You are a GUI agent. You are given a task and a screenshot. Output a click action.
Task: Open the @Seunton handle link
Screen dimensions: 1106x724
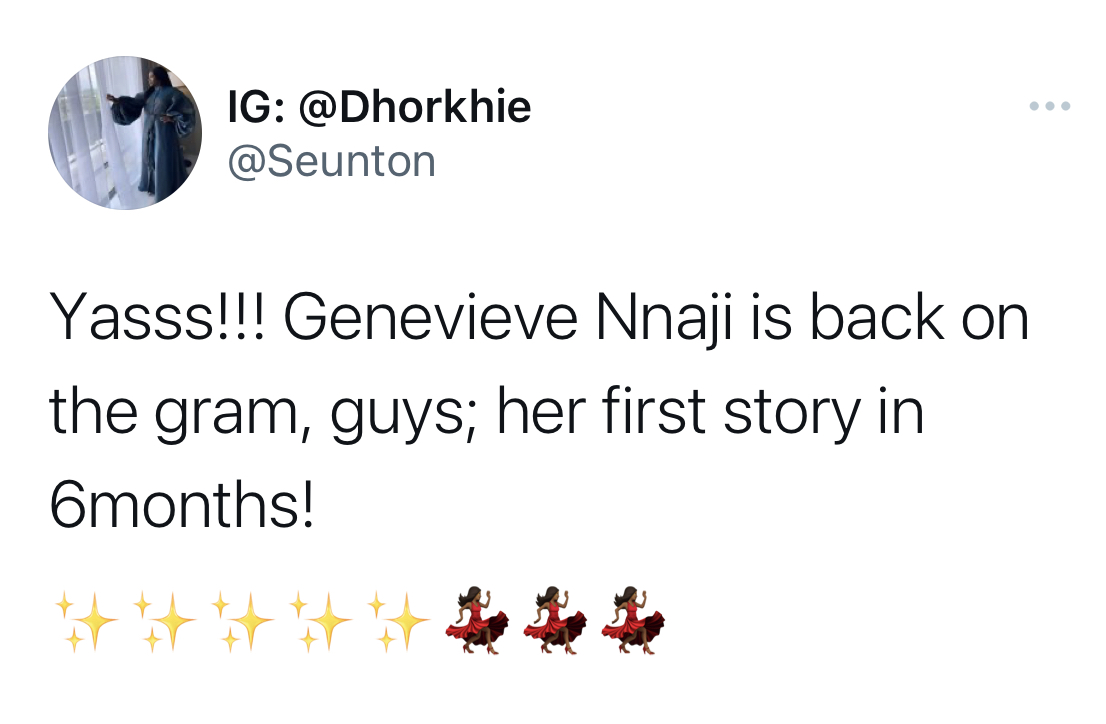(332, 162)
